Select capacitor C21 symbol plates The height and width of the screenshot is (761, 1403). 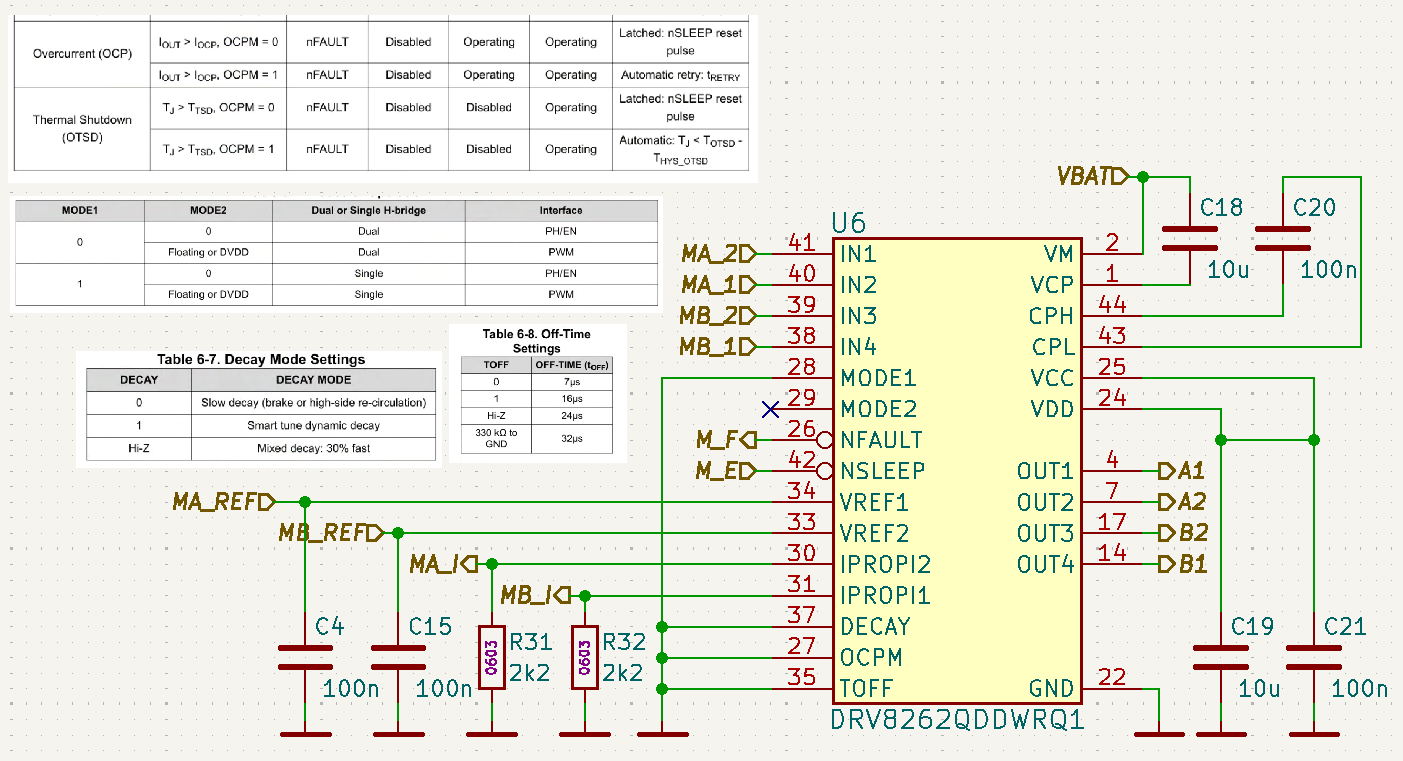tap(1314, 657)
